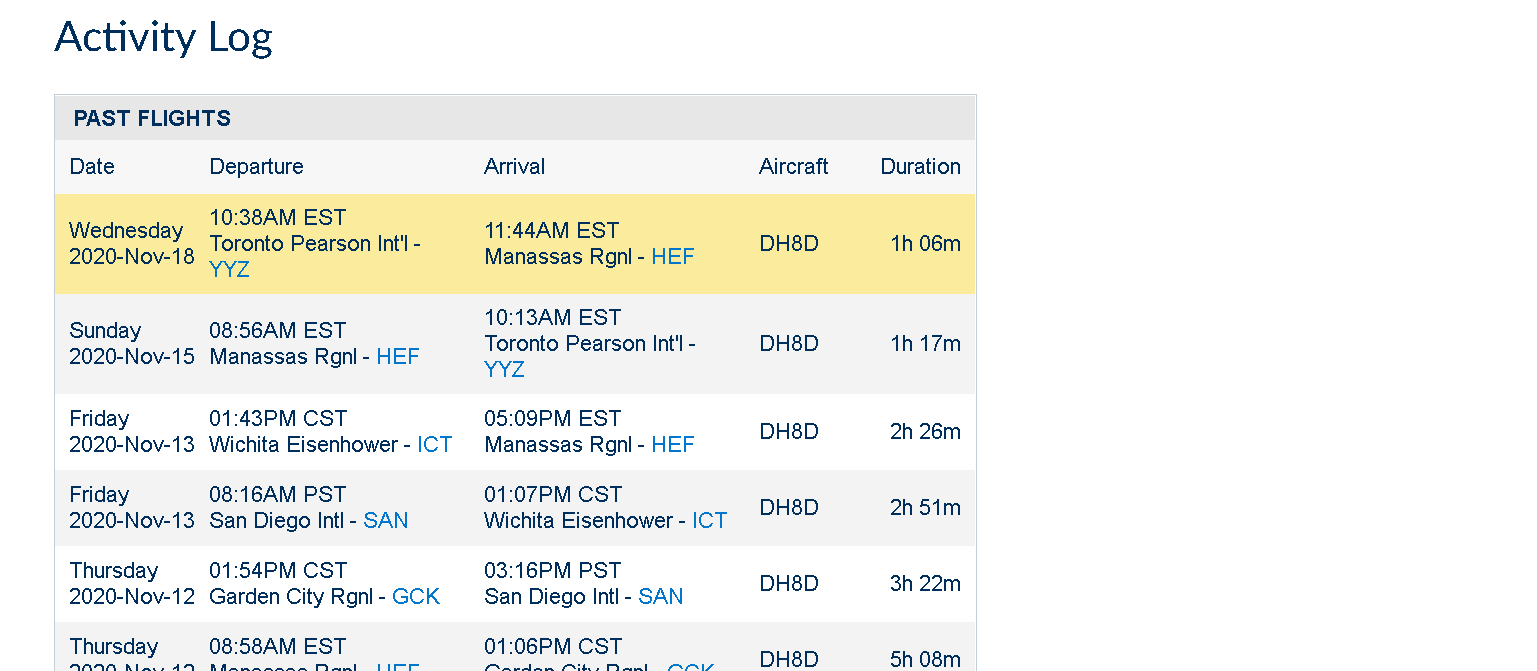Click the Aircraft column header
This screenshot has width=1537, height=671.
793,167
